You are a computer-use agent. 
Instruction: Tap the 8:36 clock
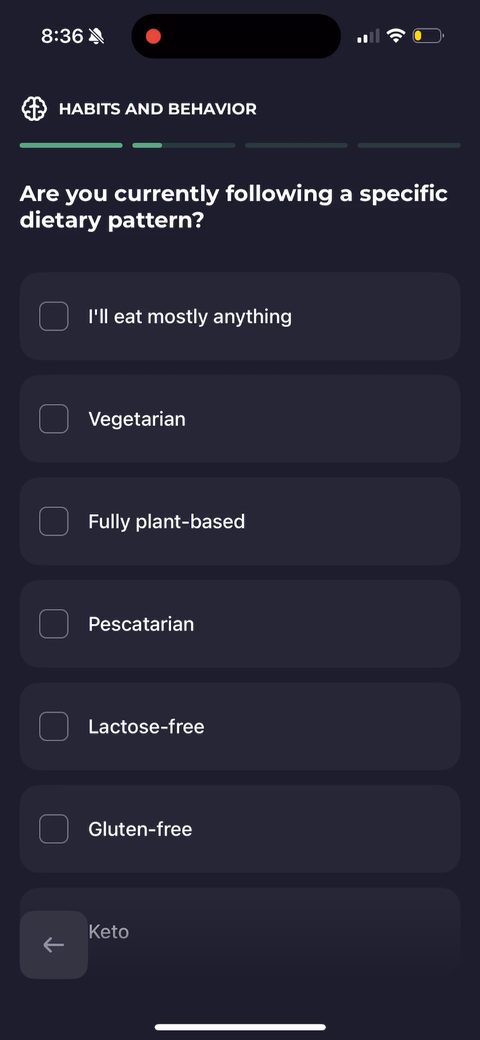pos(62,36)
